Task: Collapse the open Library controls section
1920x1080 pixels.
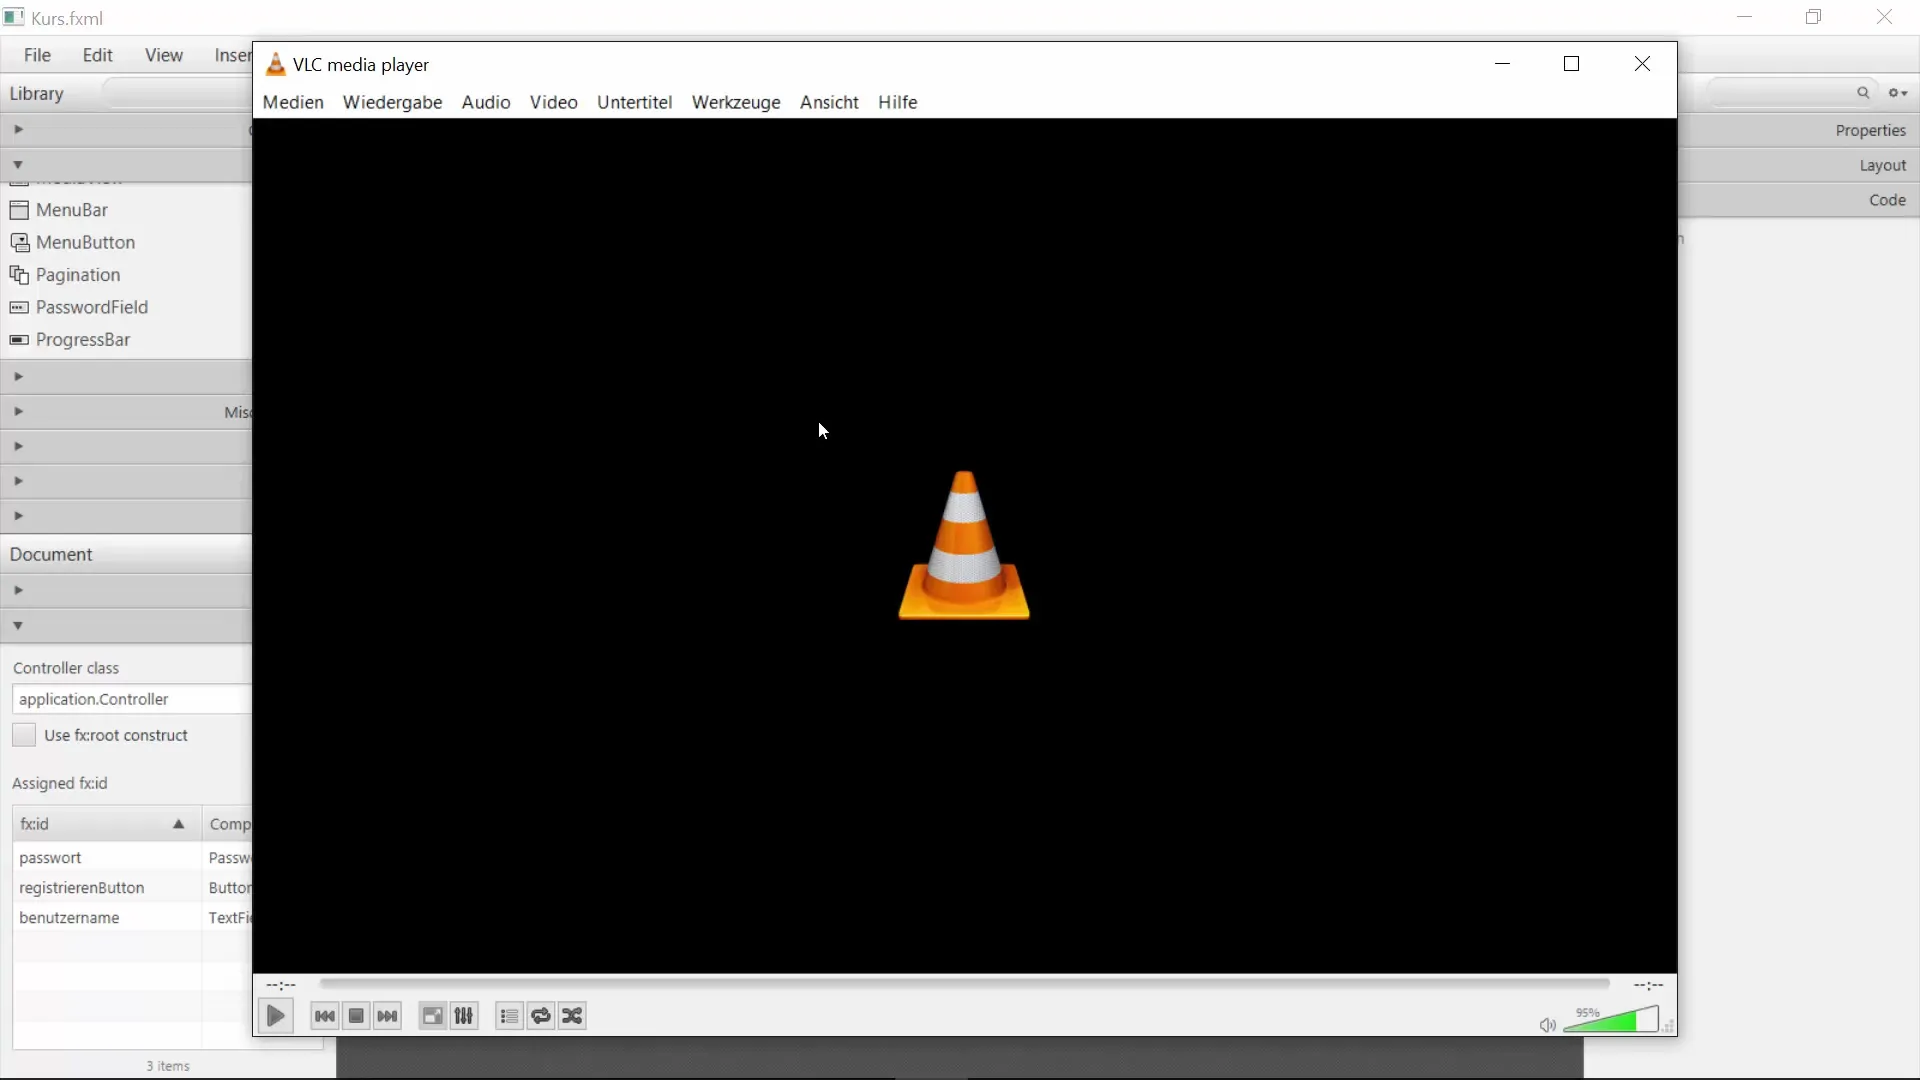Action: (18, 165)
